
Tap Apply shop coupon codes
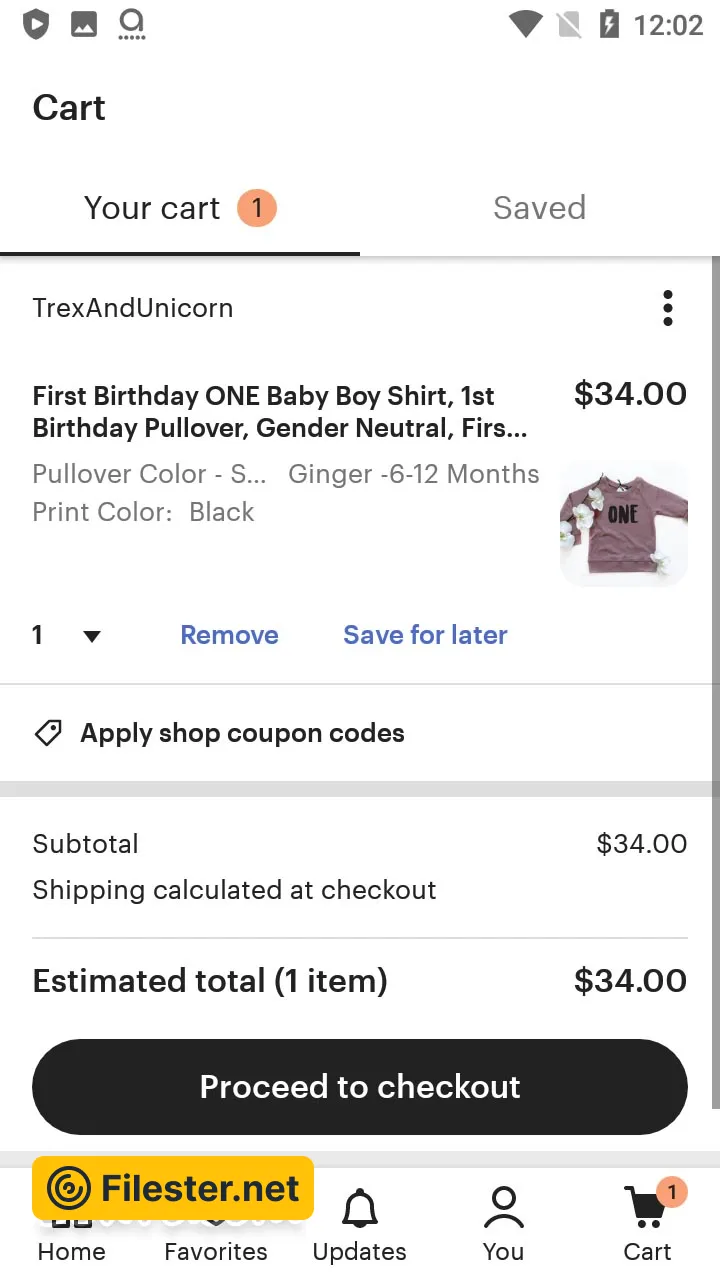pyautogui.click(x=242, y=733)
